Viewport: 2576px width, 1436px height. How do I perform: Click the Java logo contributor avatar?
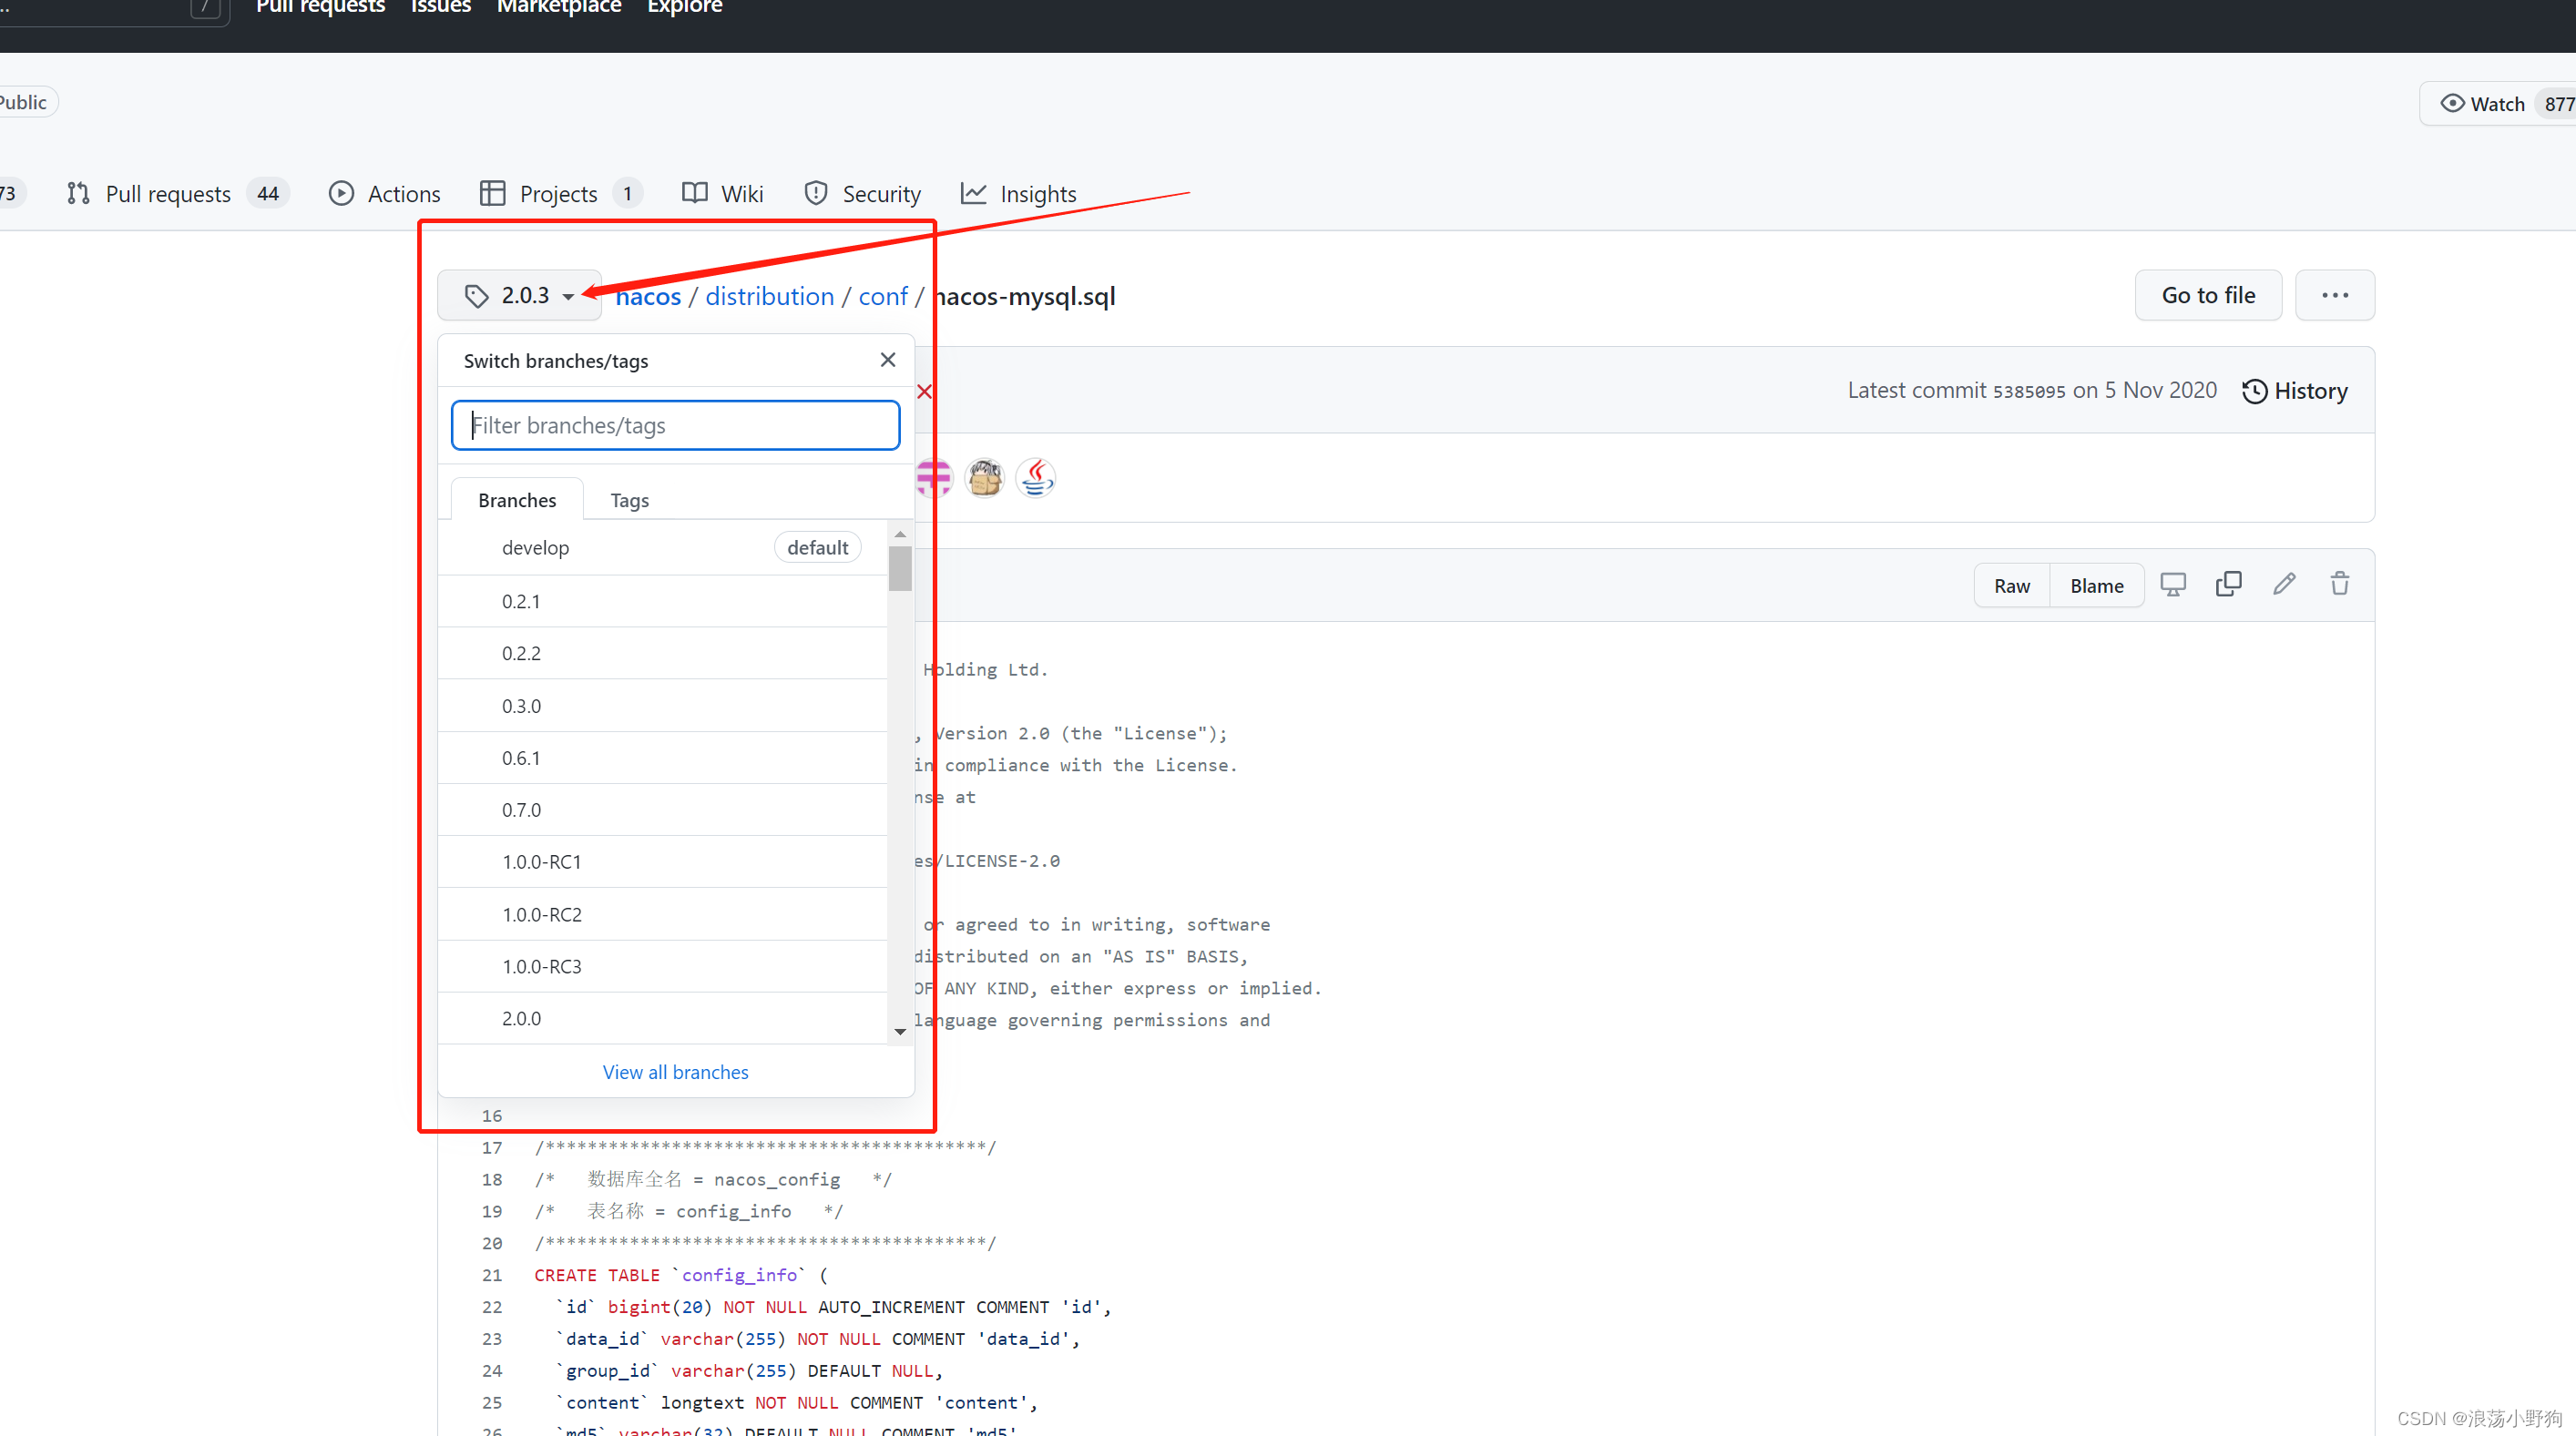click(x=1035, y=478)
